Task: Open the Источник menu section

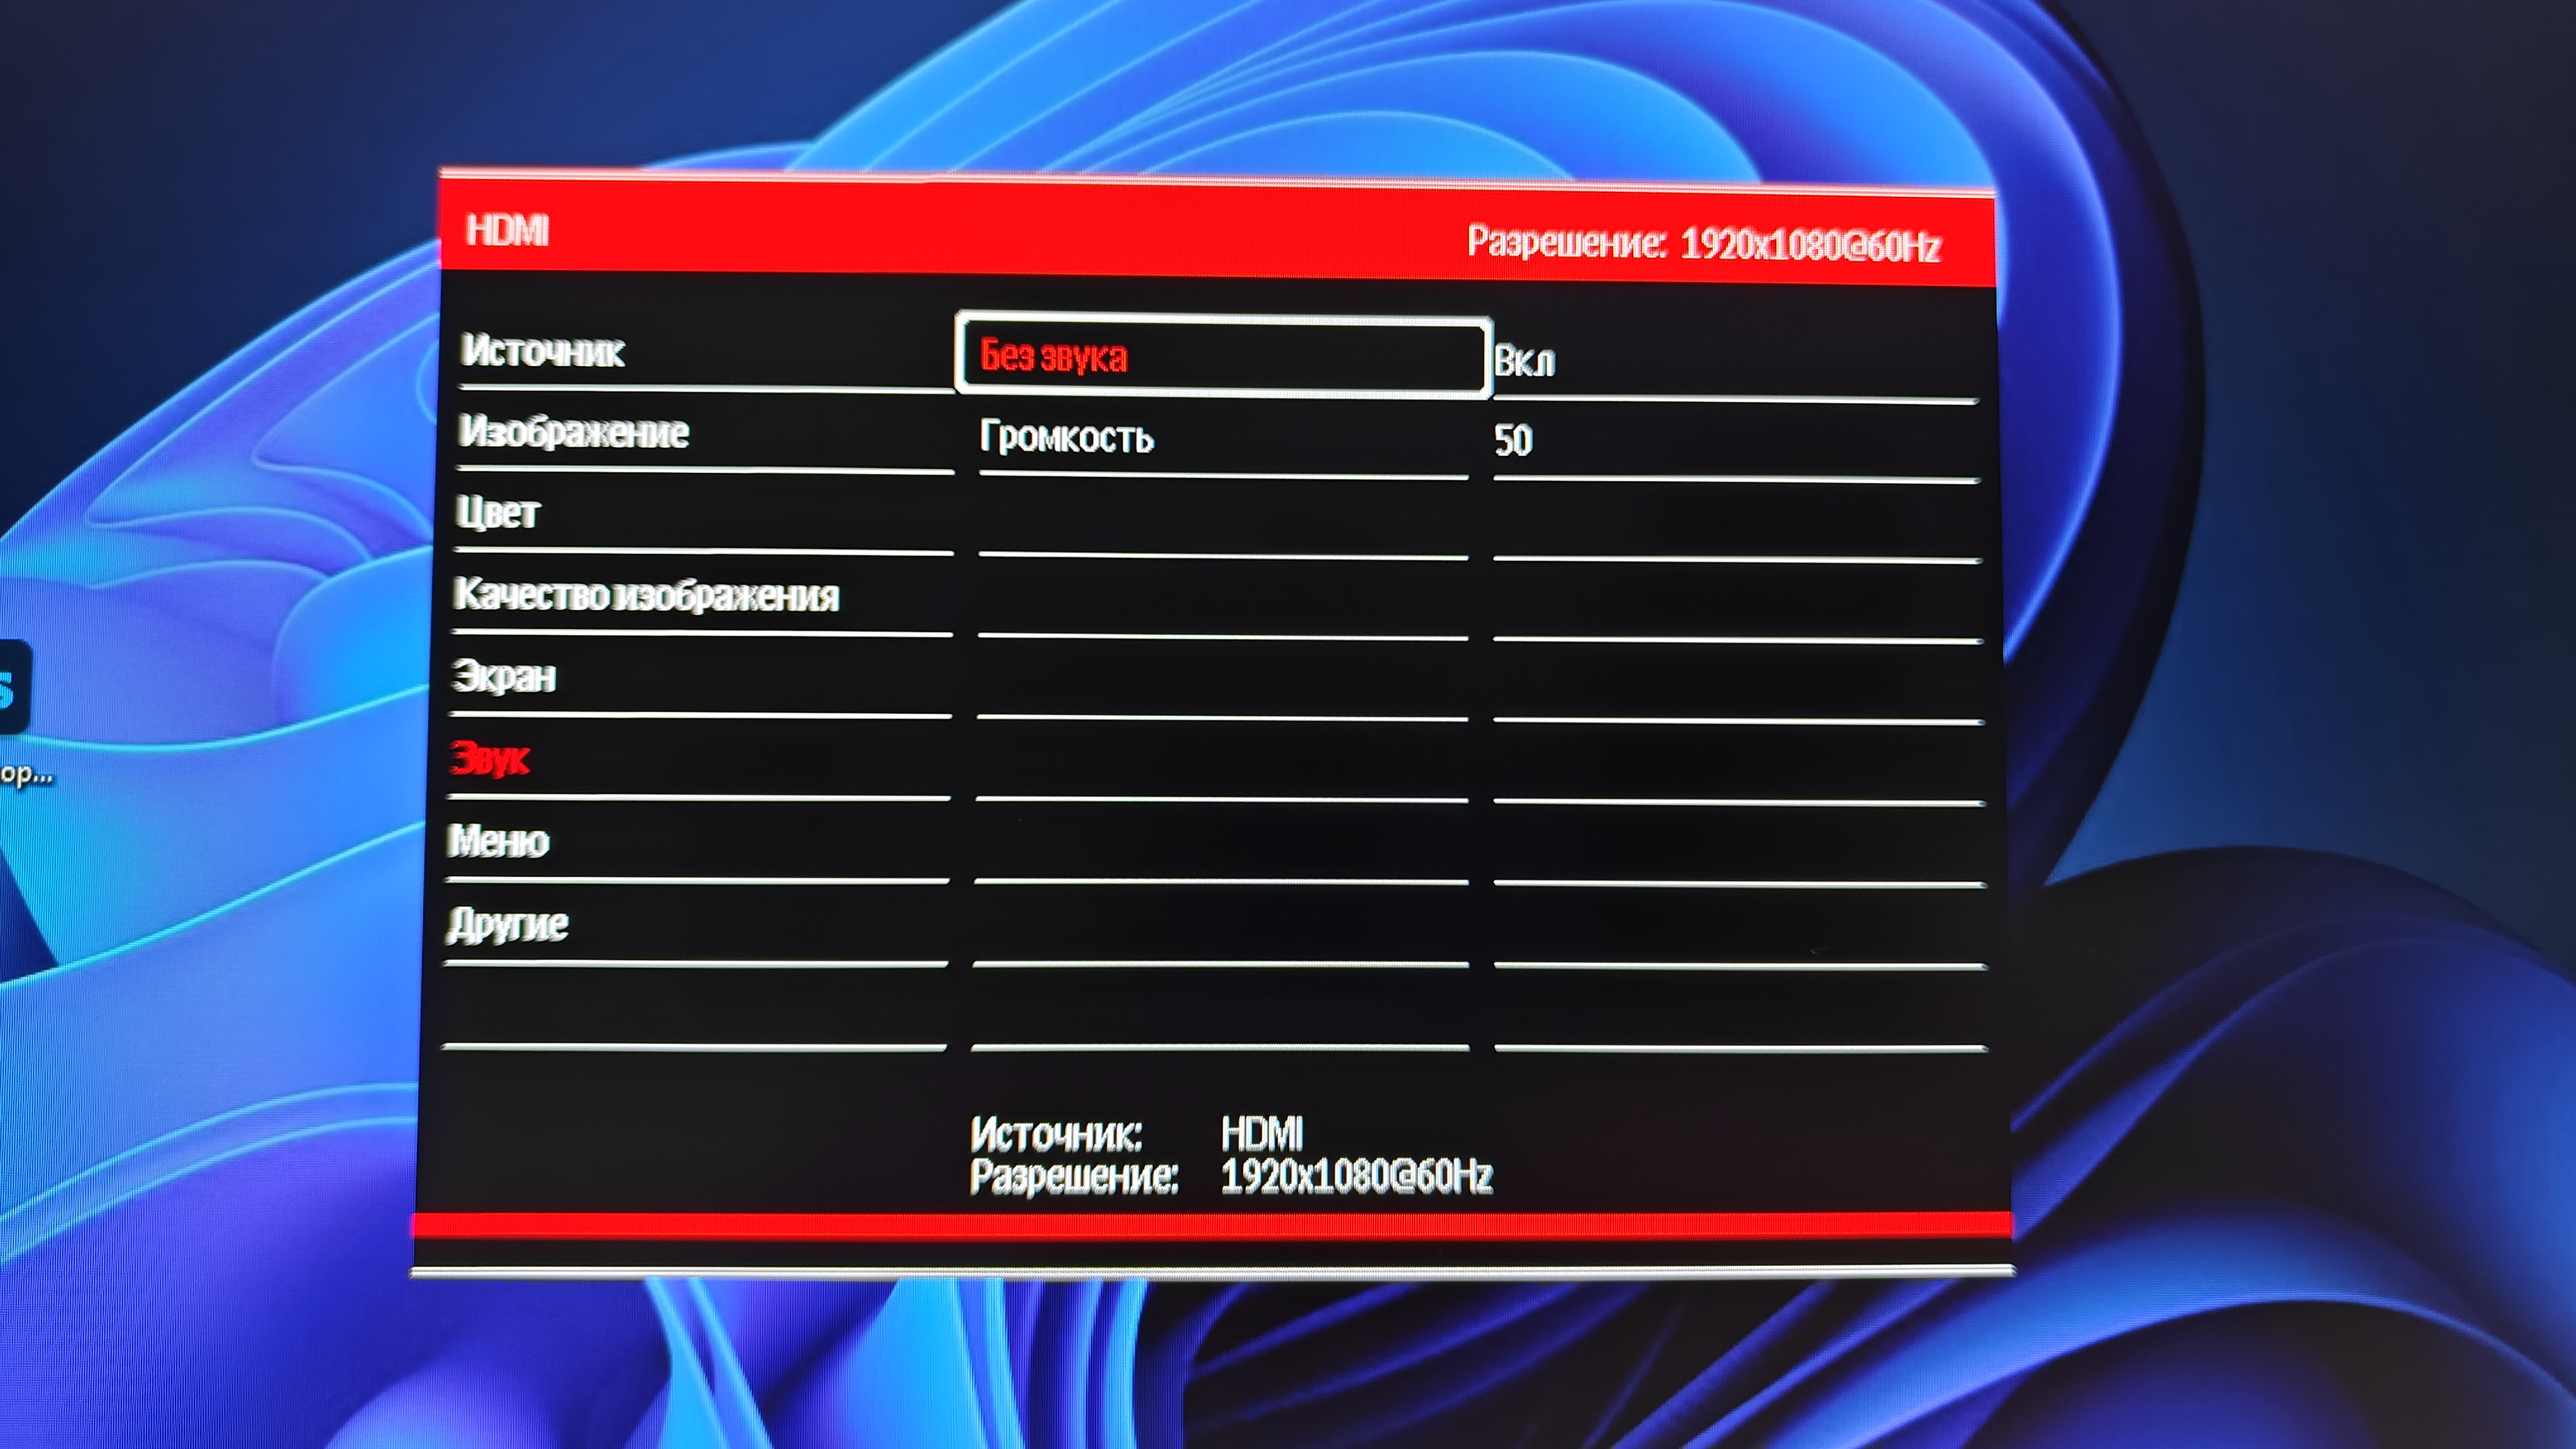Action: tap(543, 351)
